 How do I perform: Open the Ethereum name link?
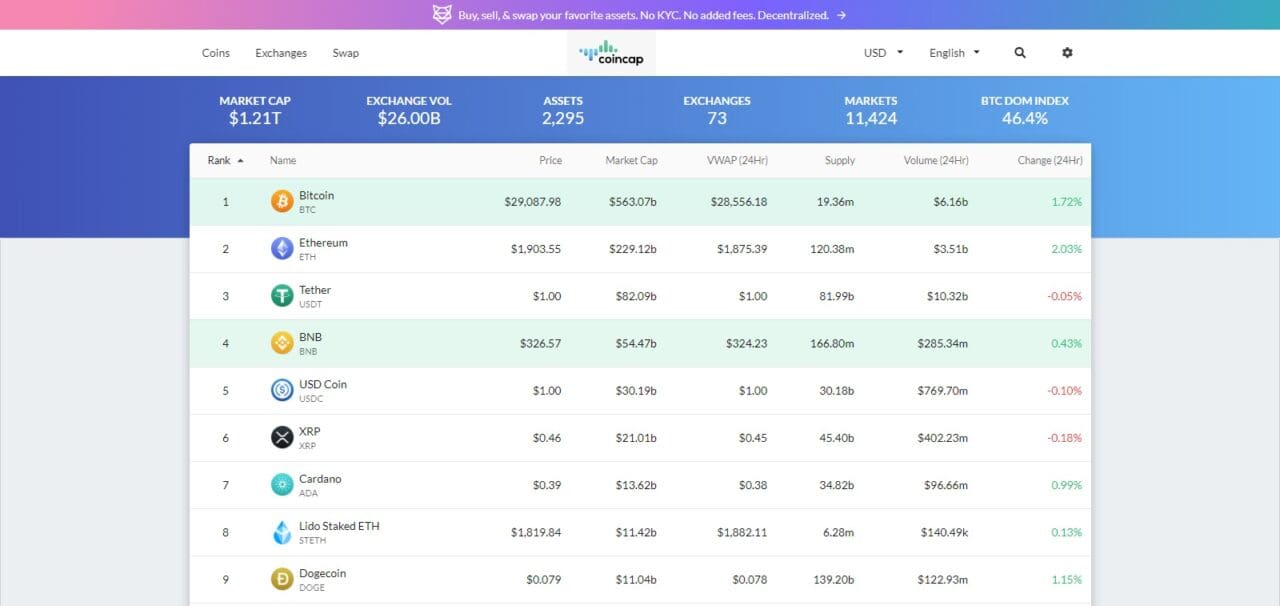323,242
